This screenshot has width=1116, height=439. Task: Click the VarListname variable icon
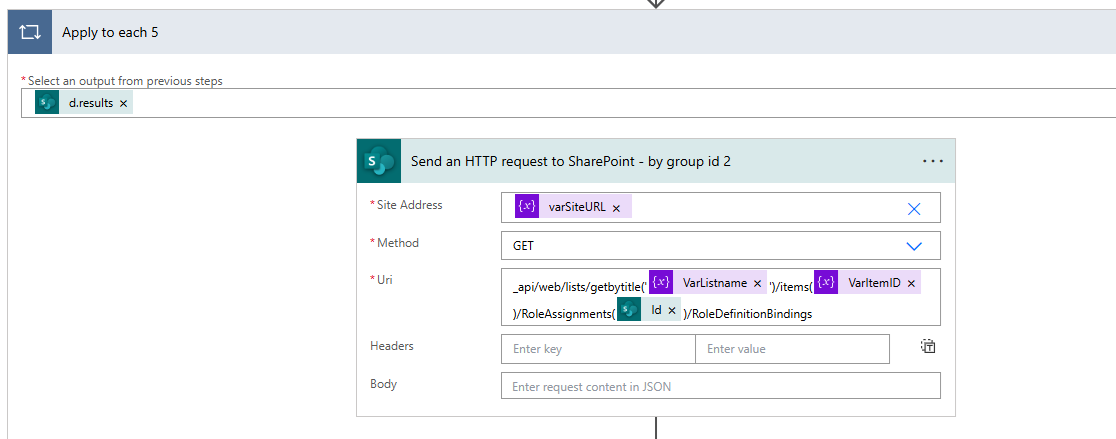661,282
